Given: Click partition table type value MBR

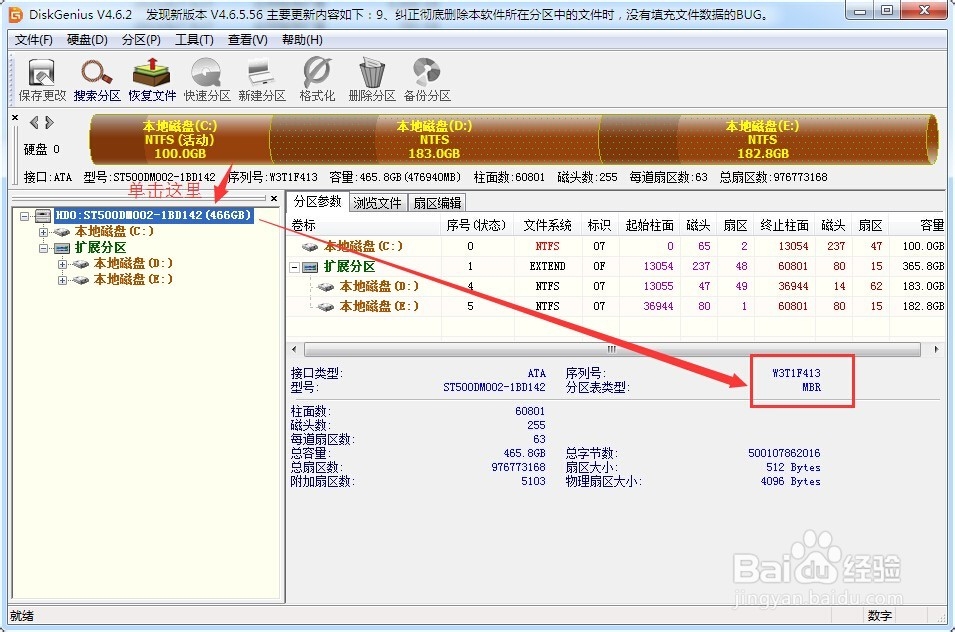Looking at the screenshot, I should point(811,387).
